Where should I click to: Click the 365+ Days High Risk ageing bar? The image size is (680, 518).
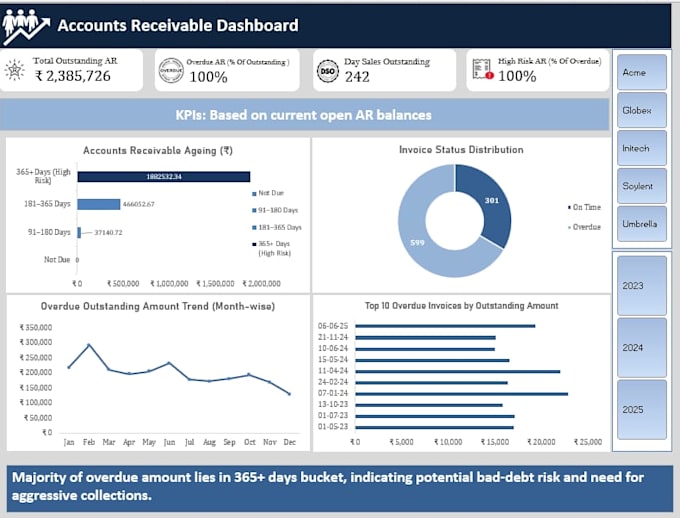164,177
